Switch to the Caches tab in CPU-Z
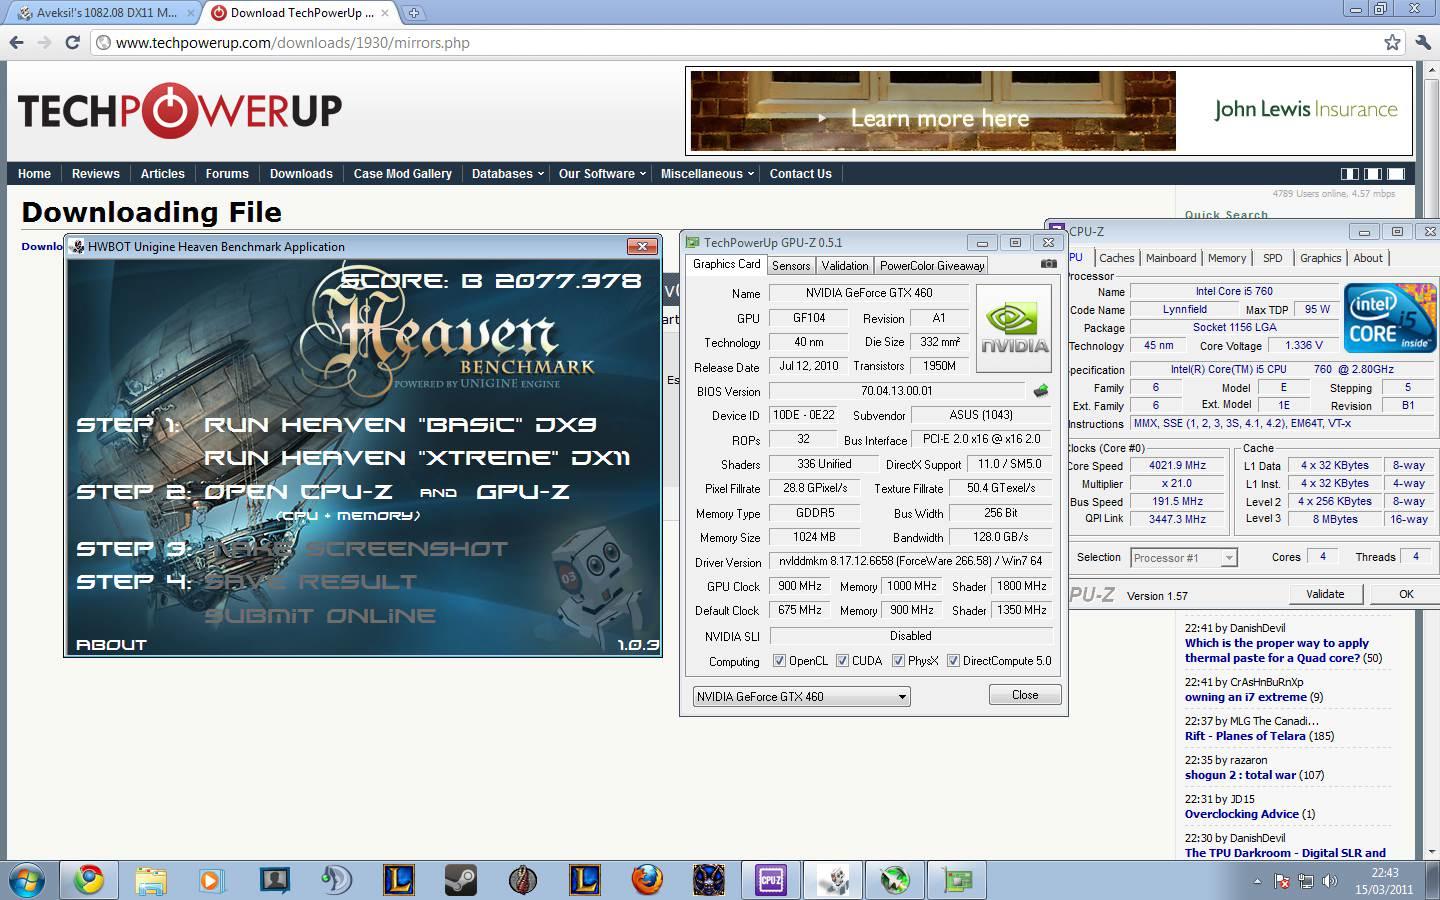The height and width of the screenshot is (900, 1440). 1117,258
